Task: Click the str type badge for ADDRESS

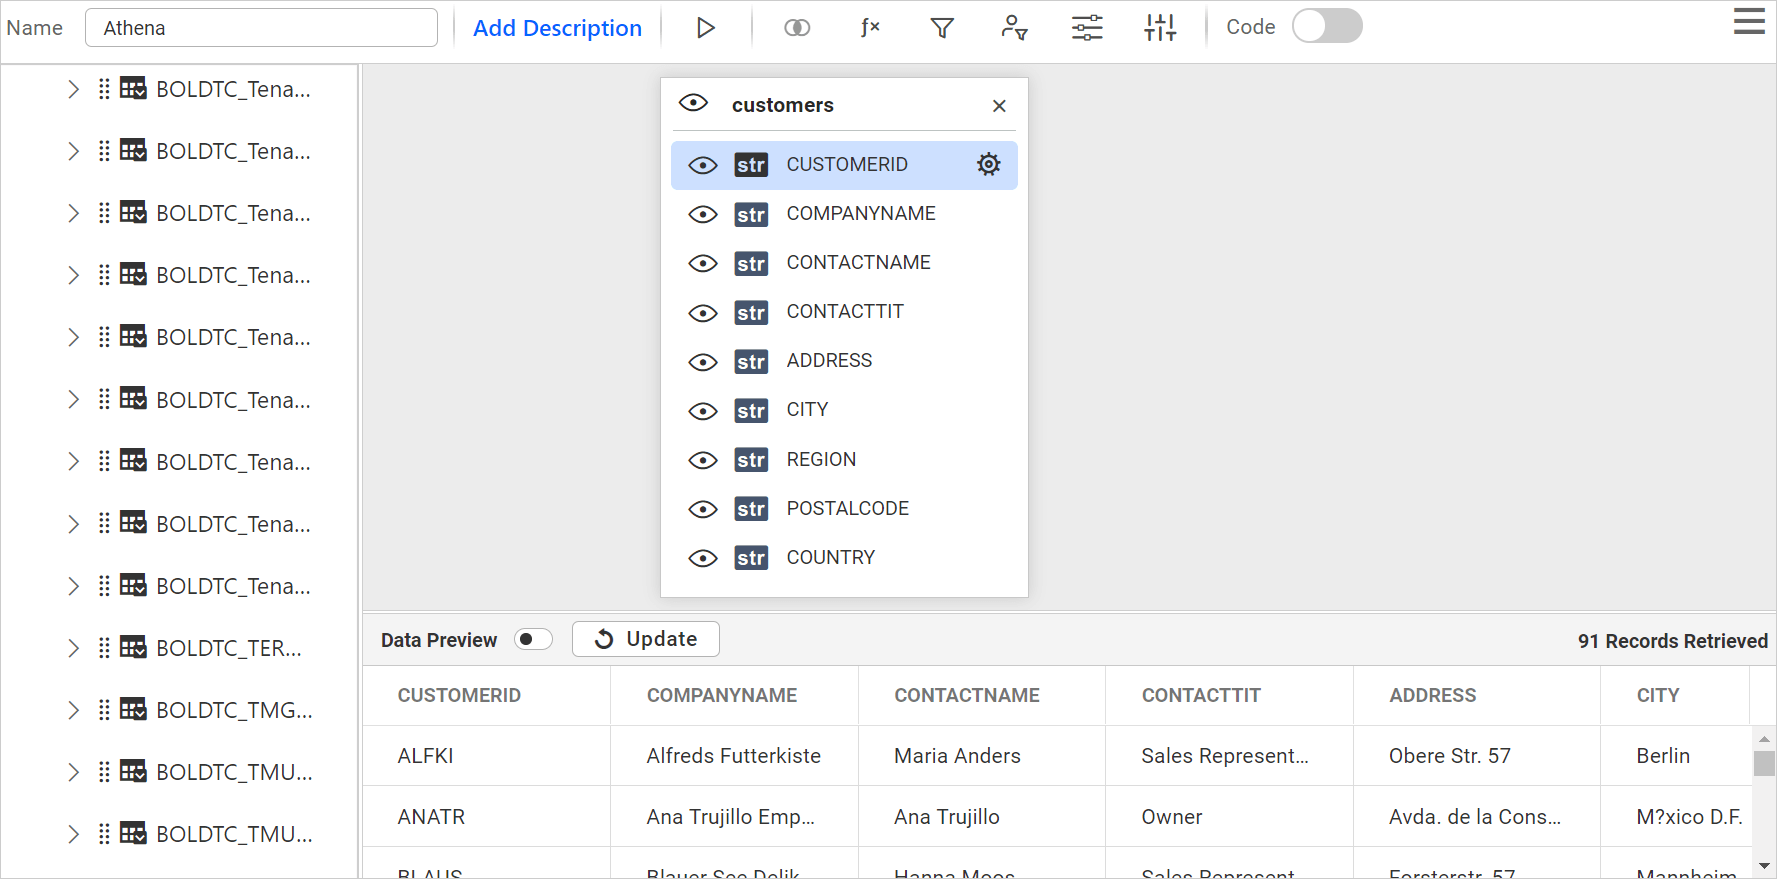Action: (751, 361)
